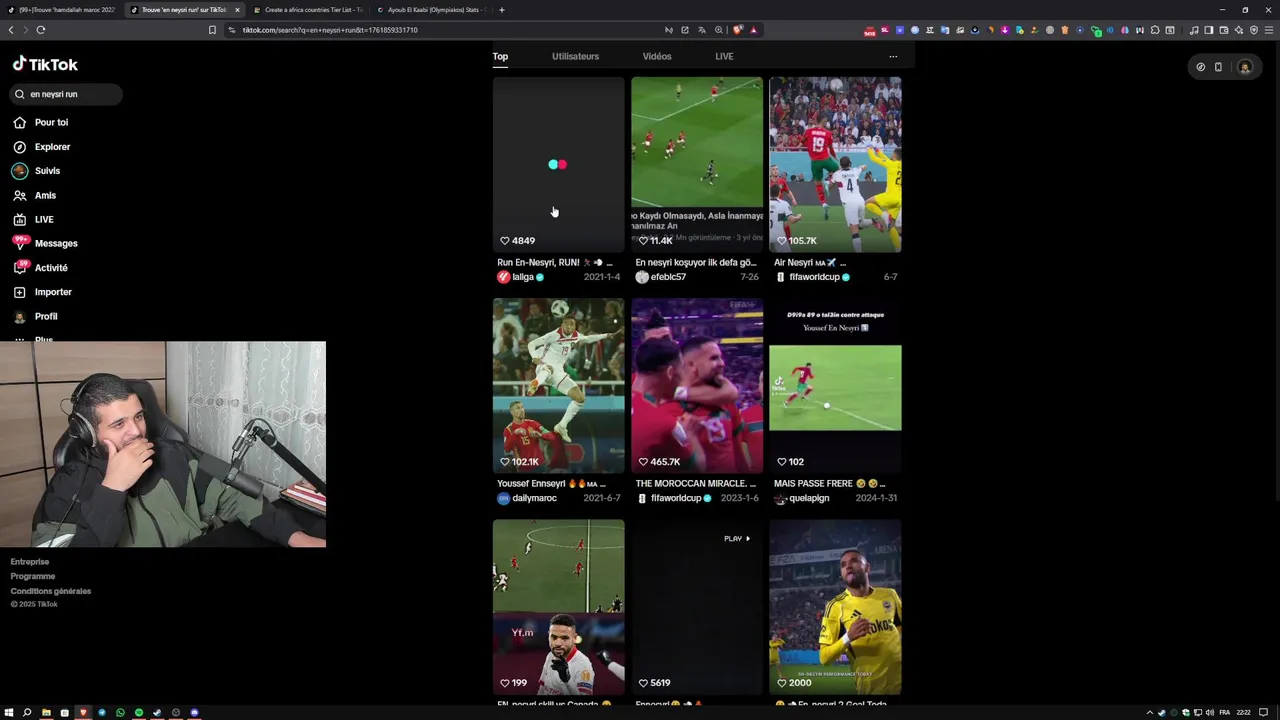Open THE MOROCCAN MIRACLE video with 465.7K likes
Image resolution: width=1280 pixels, height=720 pixels.
coord(697,386)
